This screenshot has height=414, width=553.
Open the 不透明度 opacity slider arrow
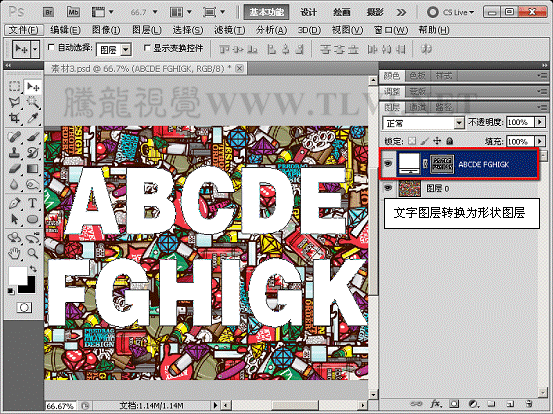pyautogui.click(x=540, y=122)
